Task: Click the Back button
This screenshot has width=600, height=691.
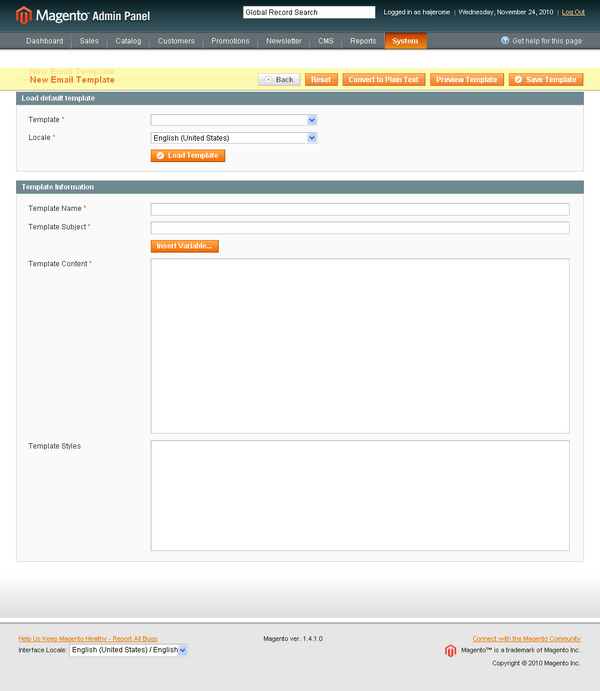Action: [279, 79]
